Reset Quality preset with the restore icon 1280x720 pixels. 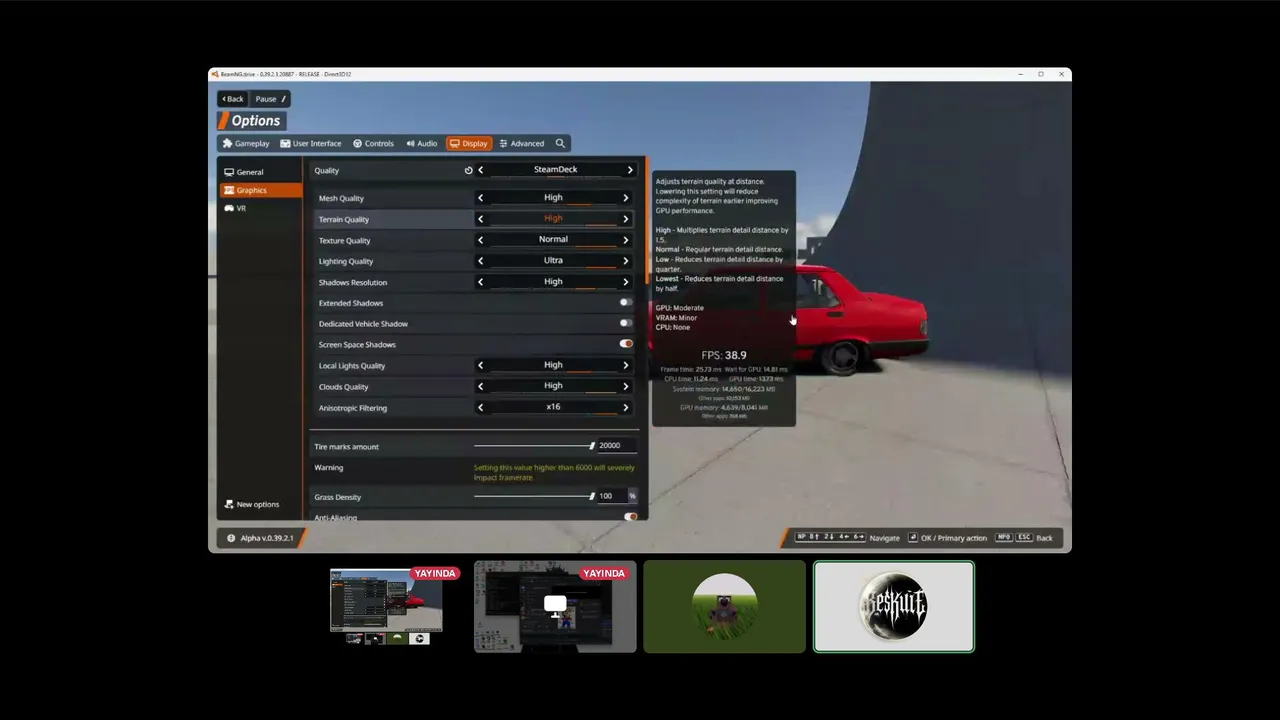(468, 170)
